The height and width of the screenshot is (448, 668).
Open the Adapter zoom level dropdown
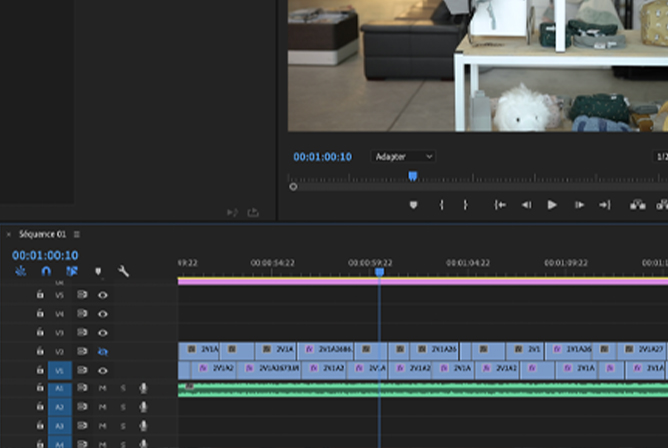click(x=403, y=157)
